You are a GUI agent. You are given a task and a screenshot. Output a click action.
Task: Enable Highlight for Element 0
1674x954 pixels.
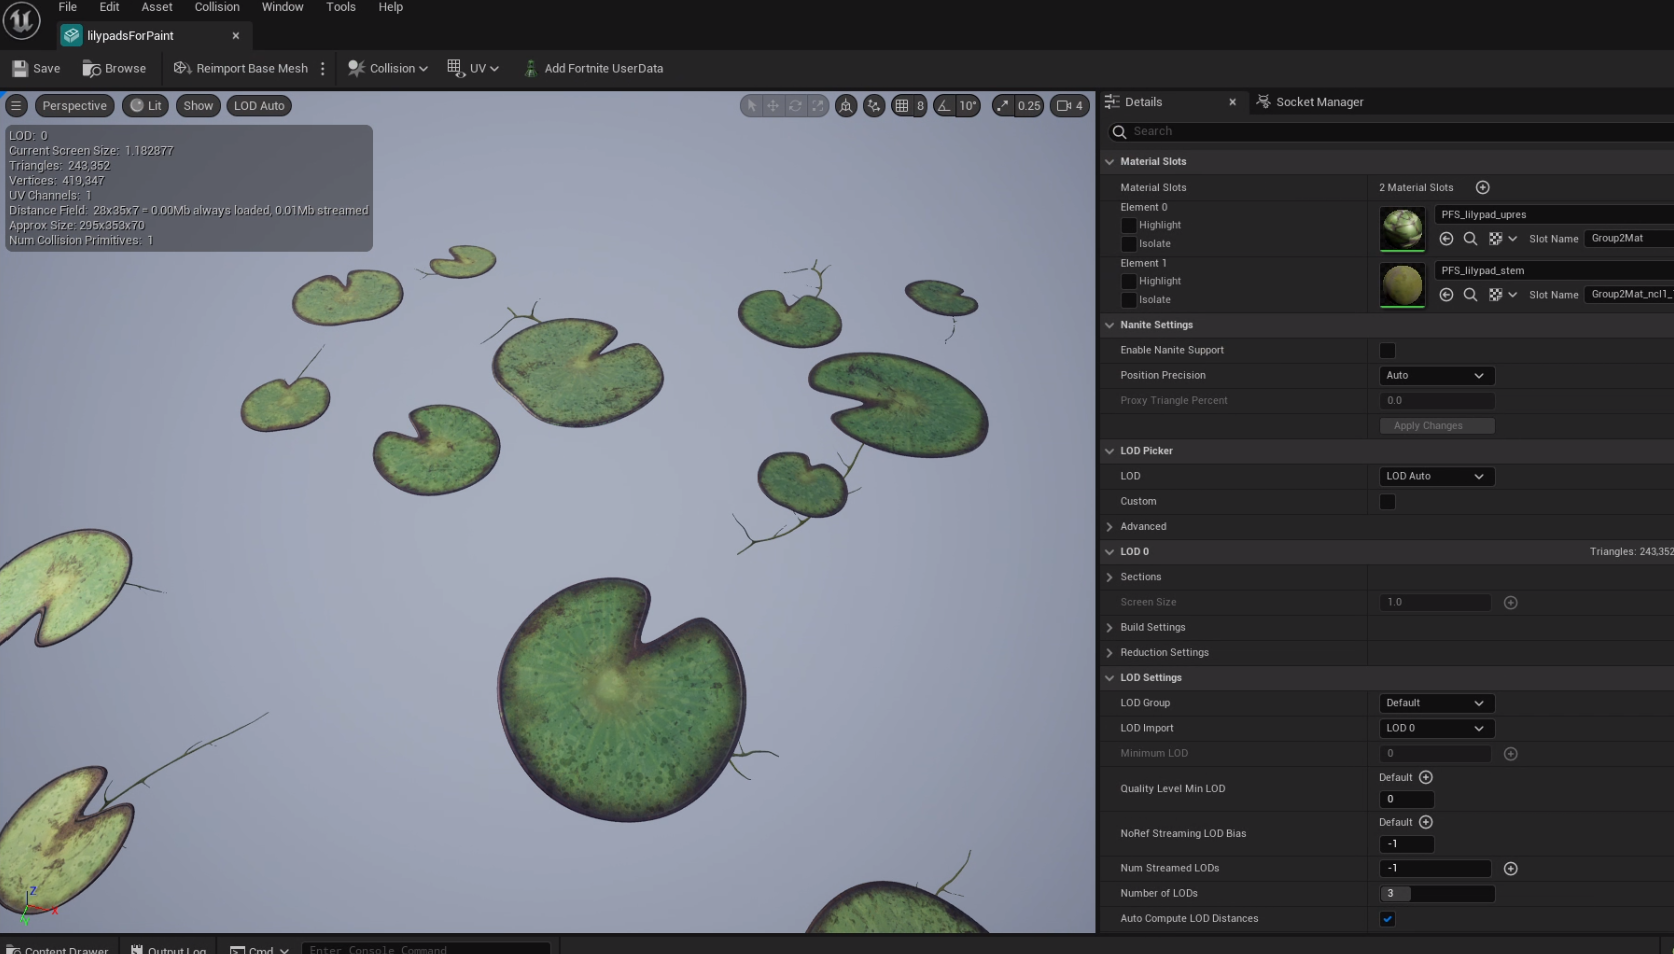(x=1131, y=225)
